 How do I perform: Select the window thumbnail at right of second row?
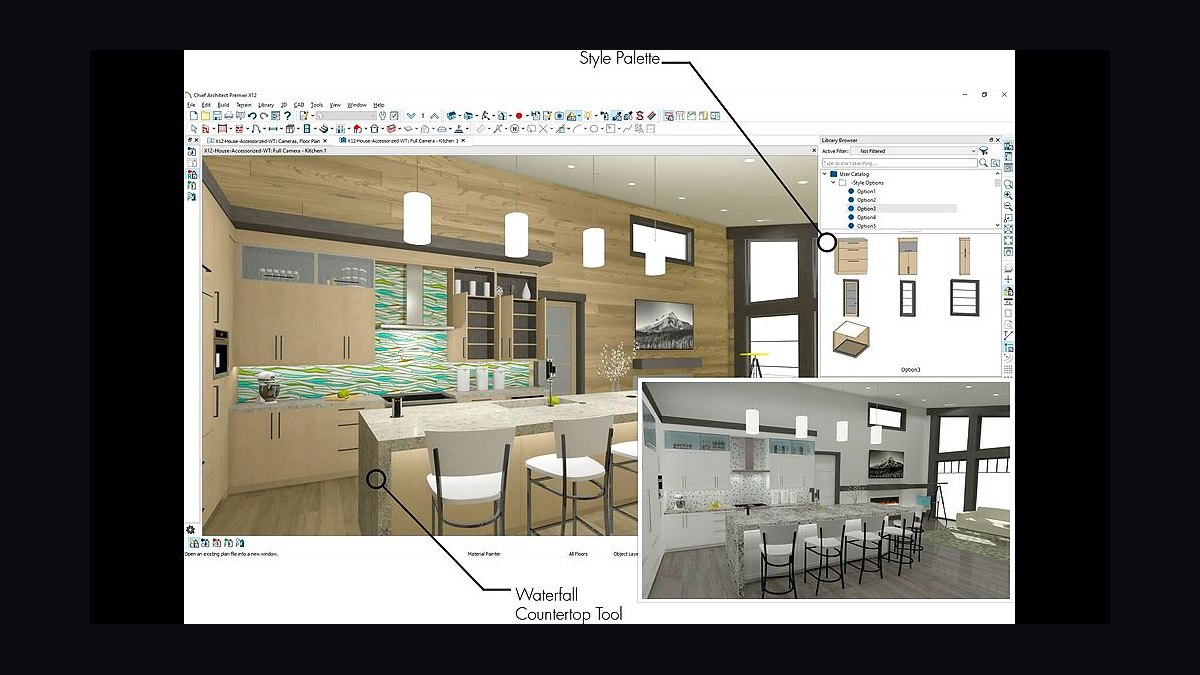point(964,298)
